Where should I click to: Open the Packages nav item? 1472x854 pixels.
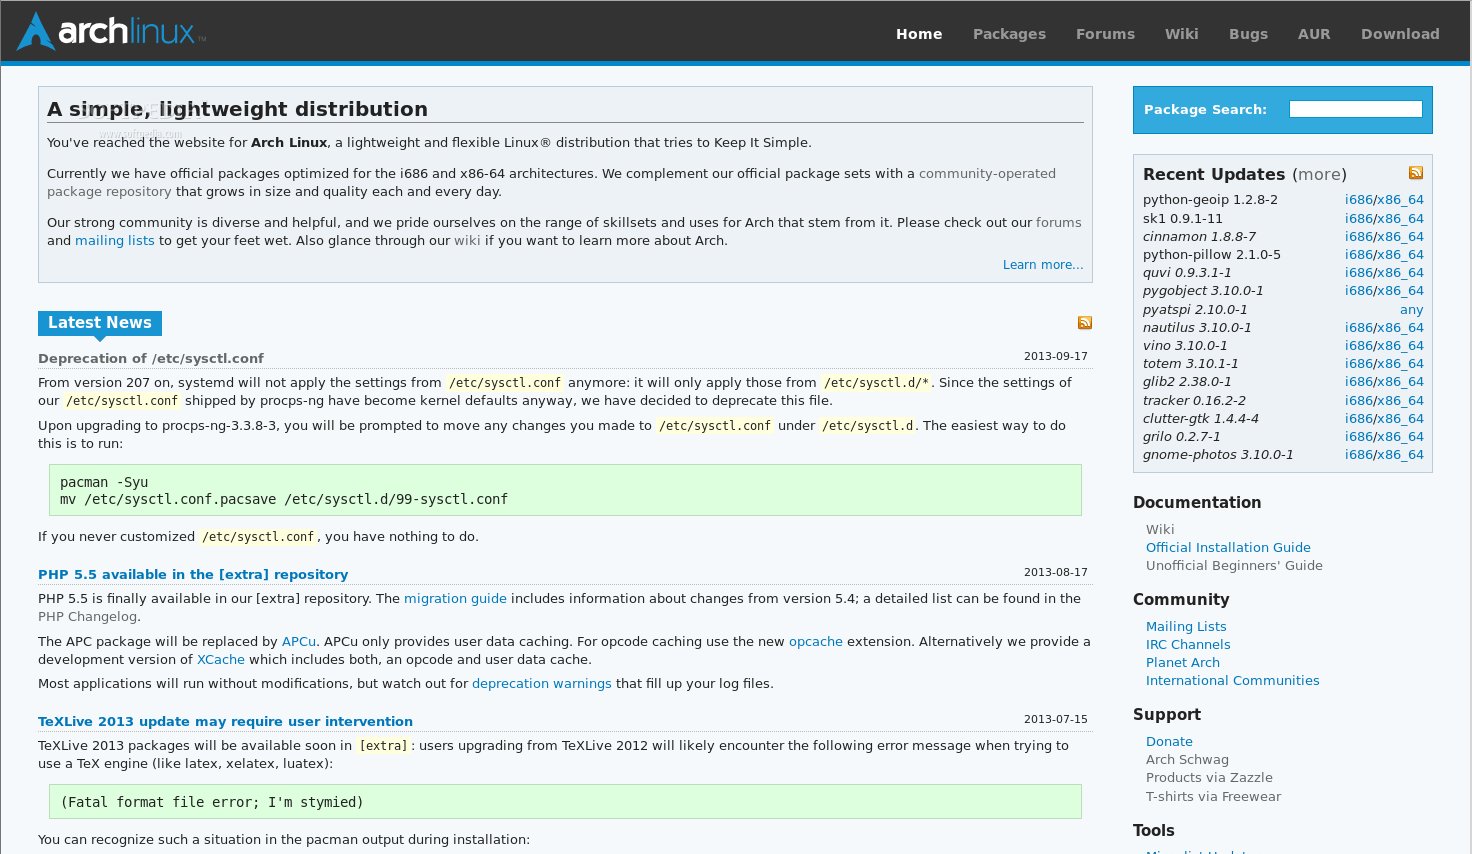click(1009, 34)
